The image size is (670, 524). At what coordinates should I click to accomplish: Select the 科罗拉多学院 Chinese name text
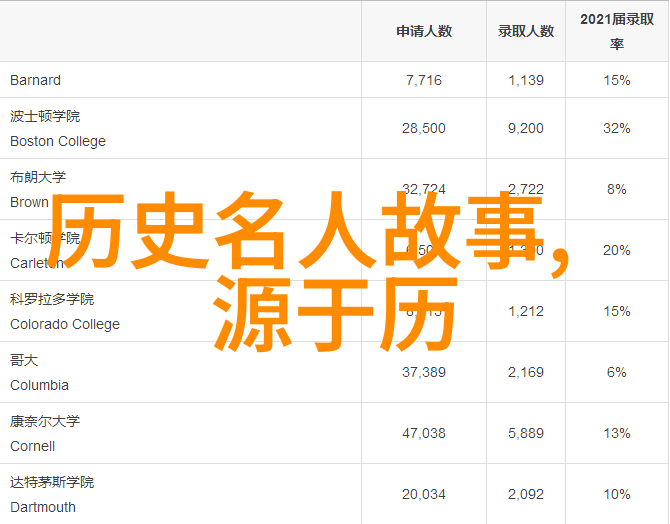pyautogui.click(x=52, y=299)
